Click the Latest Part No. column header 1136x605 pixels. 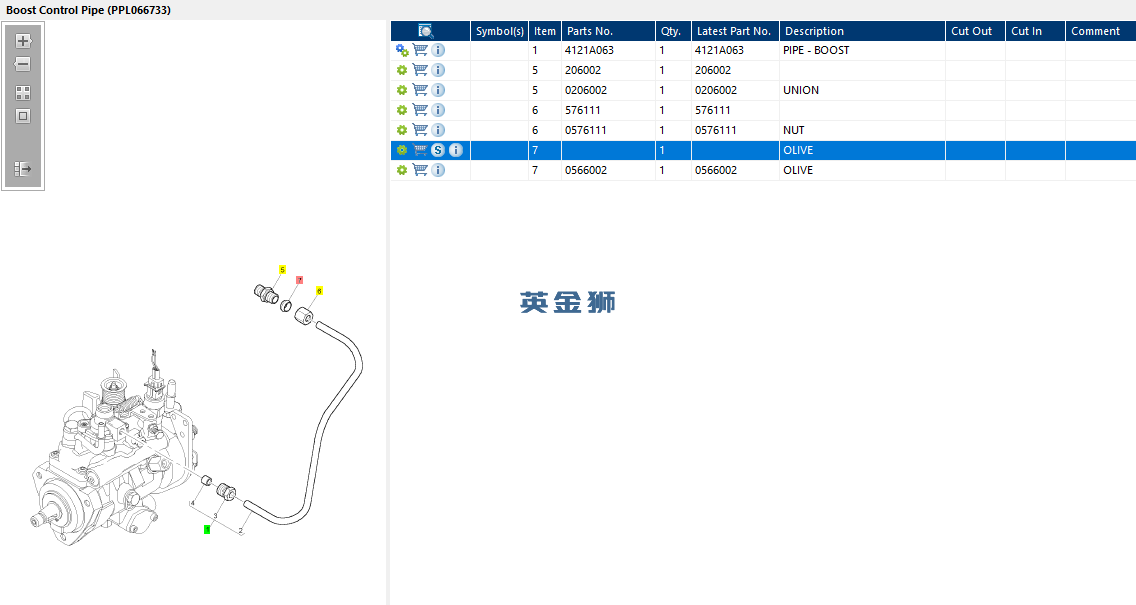point(735,31)
